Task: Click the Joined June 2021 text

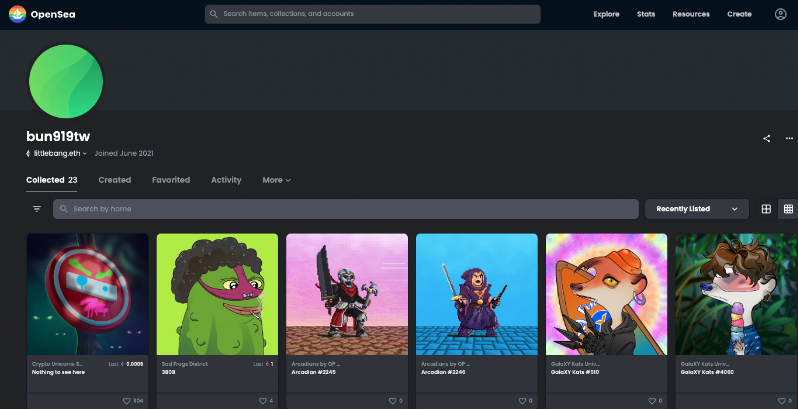Action: (124, 153)
